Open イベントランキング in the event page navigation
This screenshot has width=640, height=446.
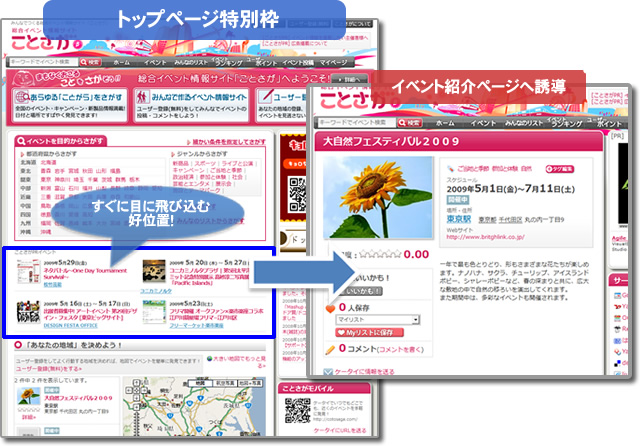pyautogui.click(x=566, y=122)
